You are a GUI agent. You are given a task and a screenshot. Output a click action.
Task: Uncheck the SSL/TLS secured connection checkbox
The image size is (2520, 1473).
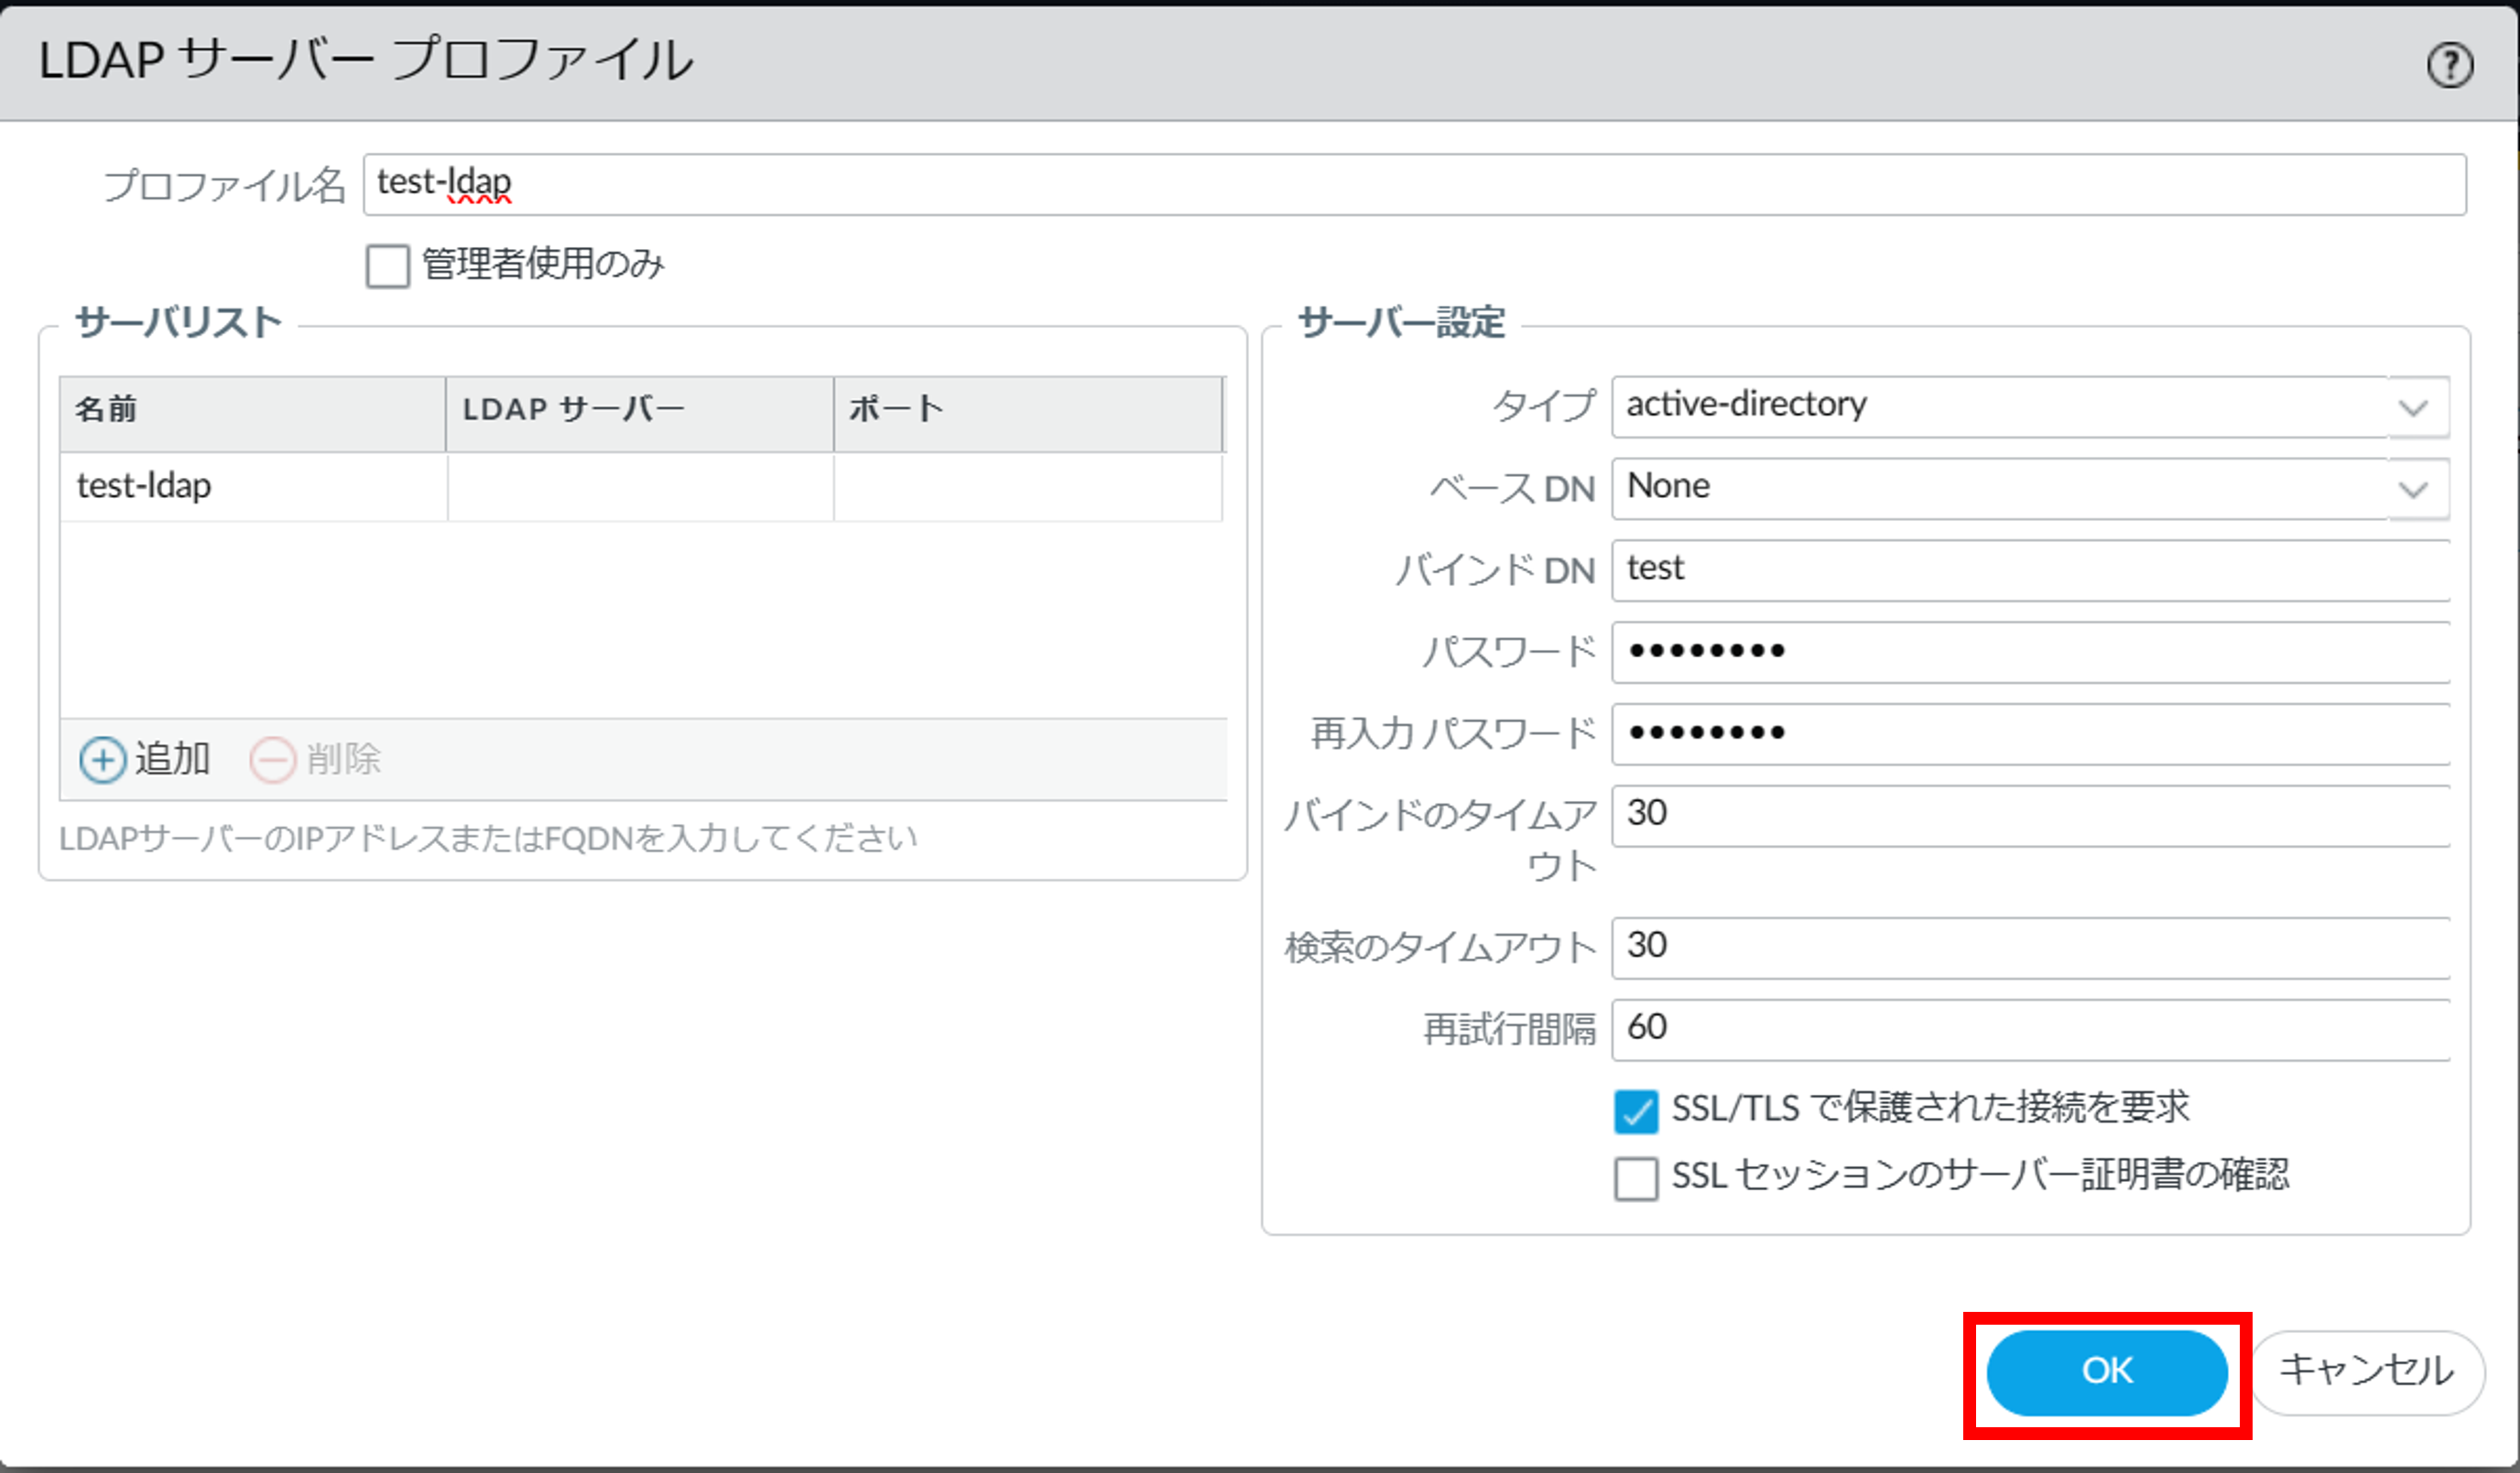1635,1111
